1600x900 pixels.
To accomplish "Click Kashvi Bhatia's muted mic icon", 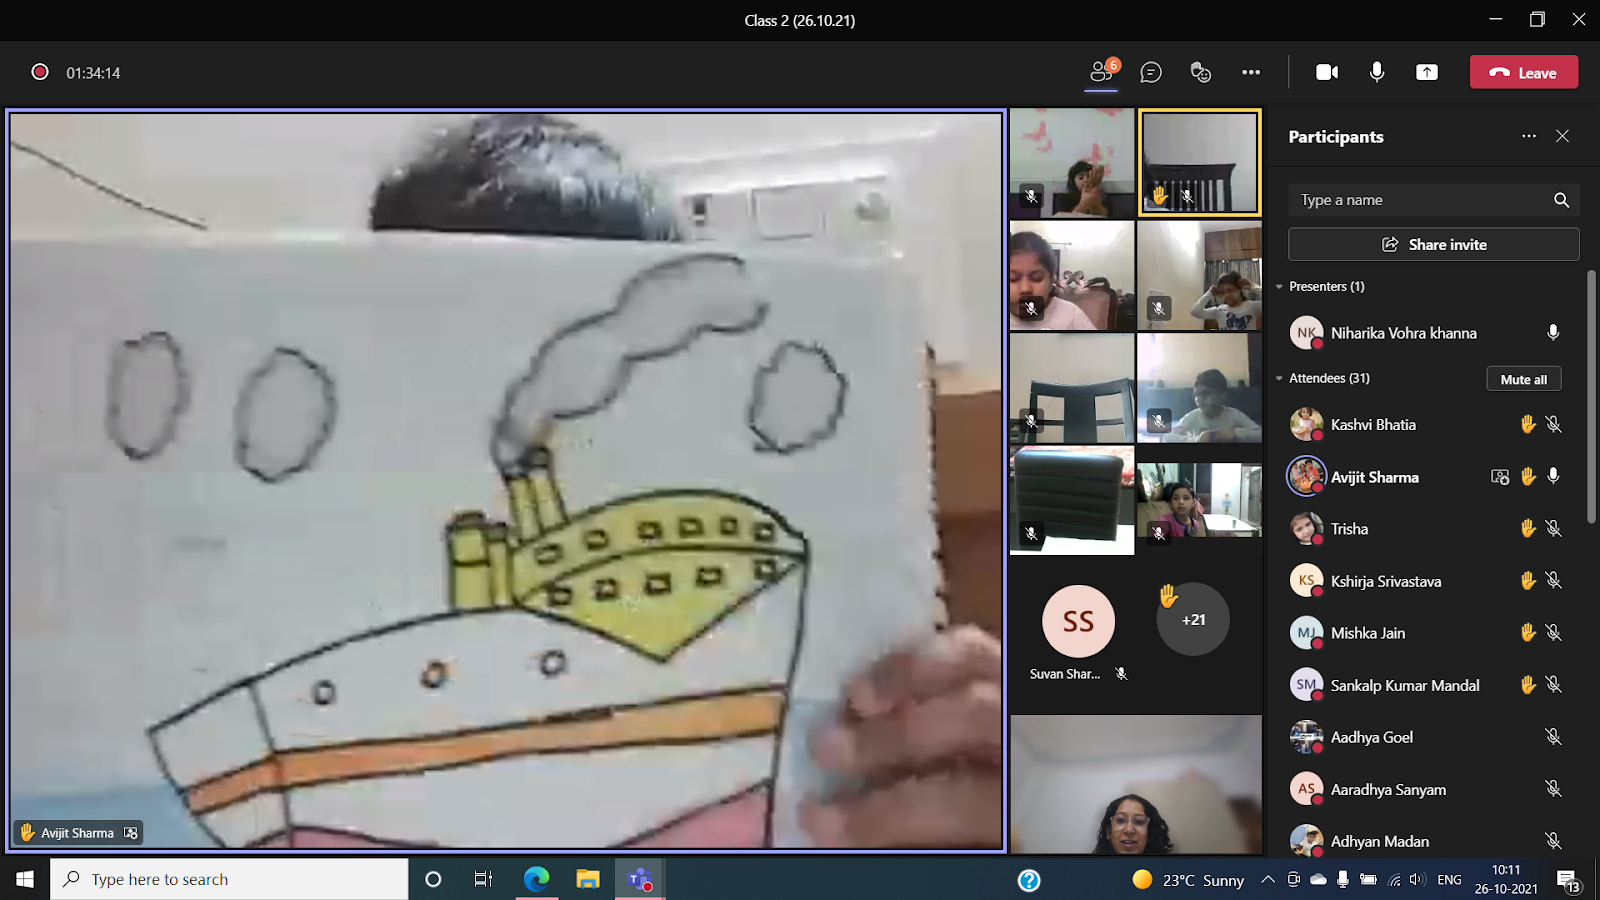I will [x=1553, y=424].
